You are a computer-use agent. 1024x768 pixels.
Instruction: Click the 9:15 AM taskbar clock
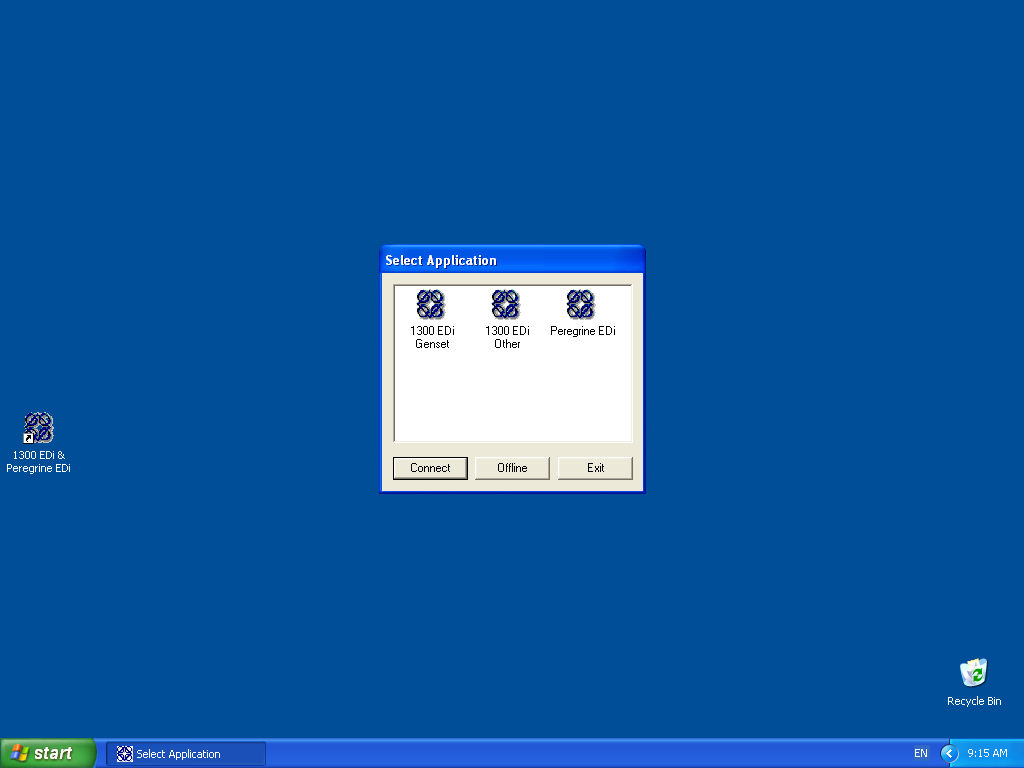987,754
